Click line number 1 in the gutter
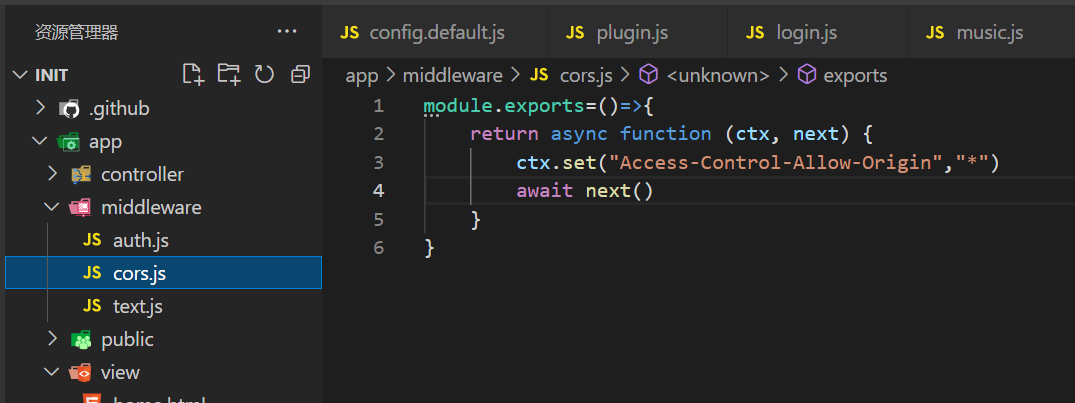This screenshot has width=1075, height=403. (378, 106)
